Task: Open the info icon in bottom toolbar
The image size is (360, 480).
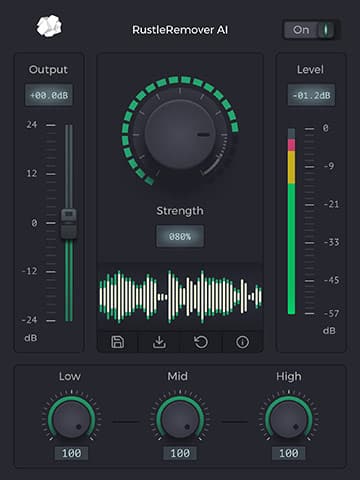Action: click(242, 342)
